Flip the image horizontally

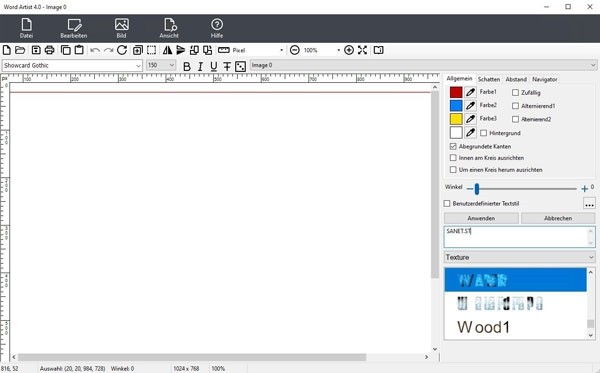[167, 50]
